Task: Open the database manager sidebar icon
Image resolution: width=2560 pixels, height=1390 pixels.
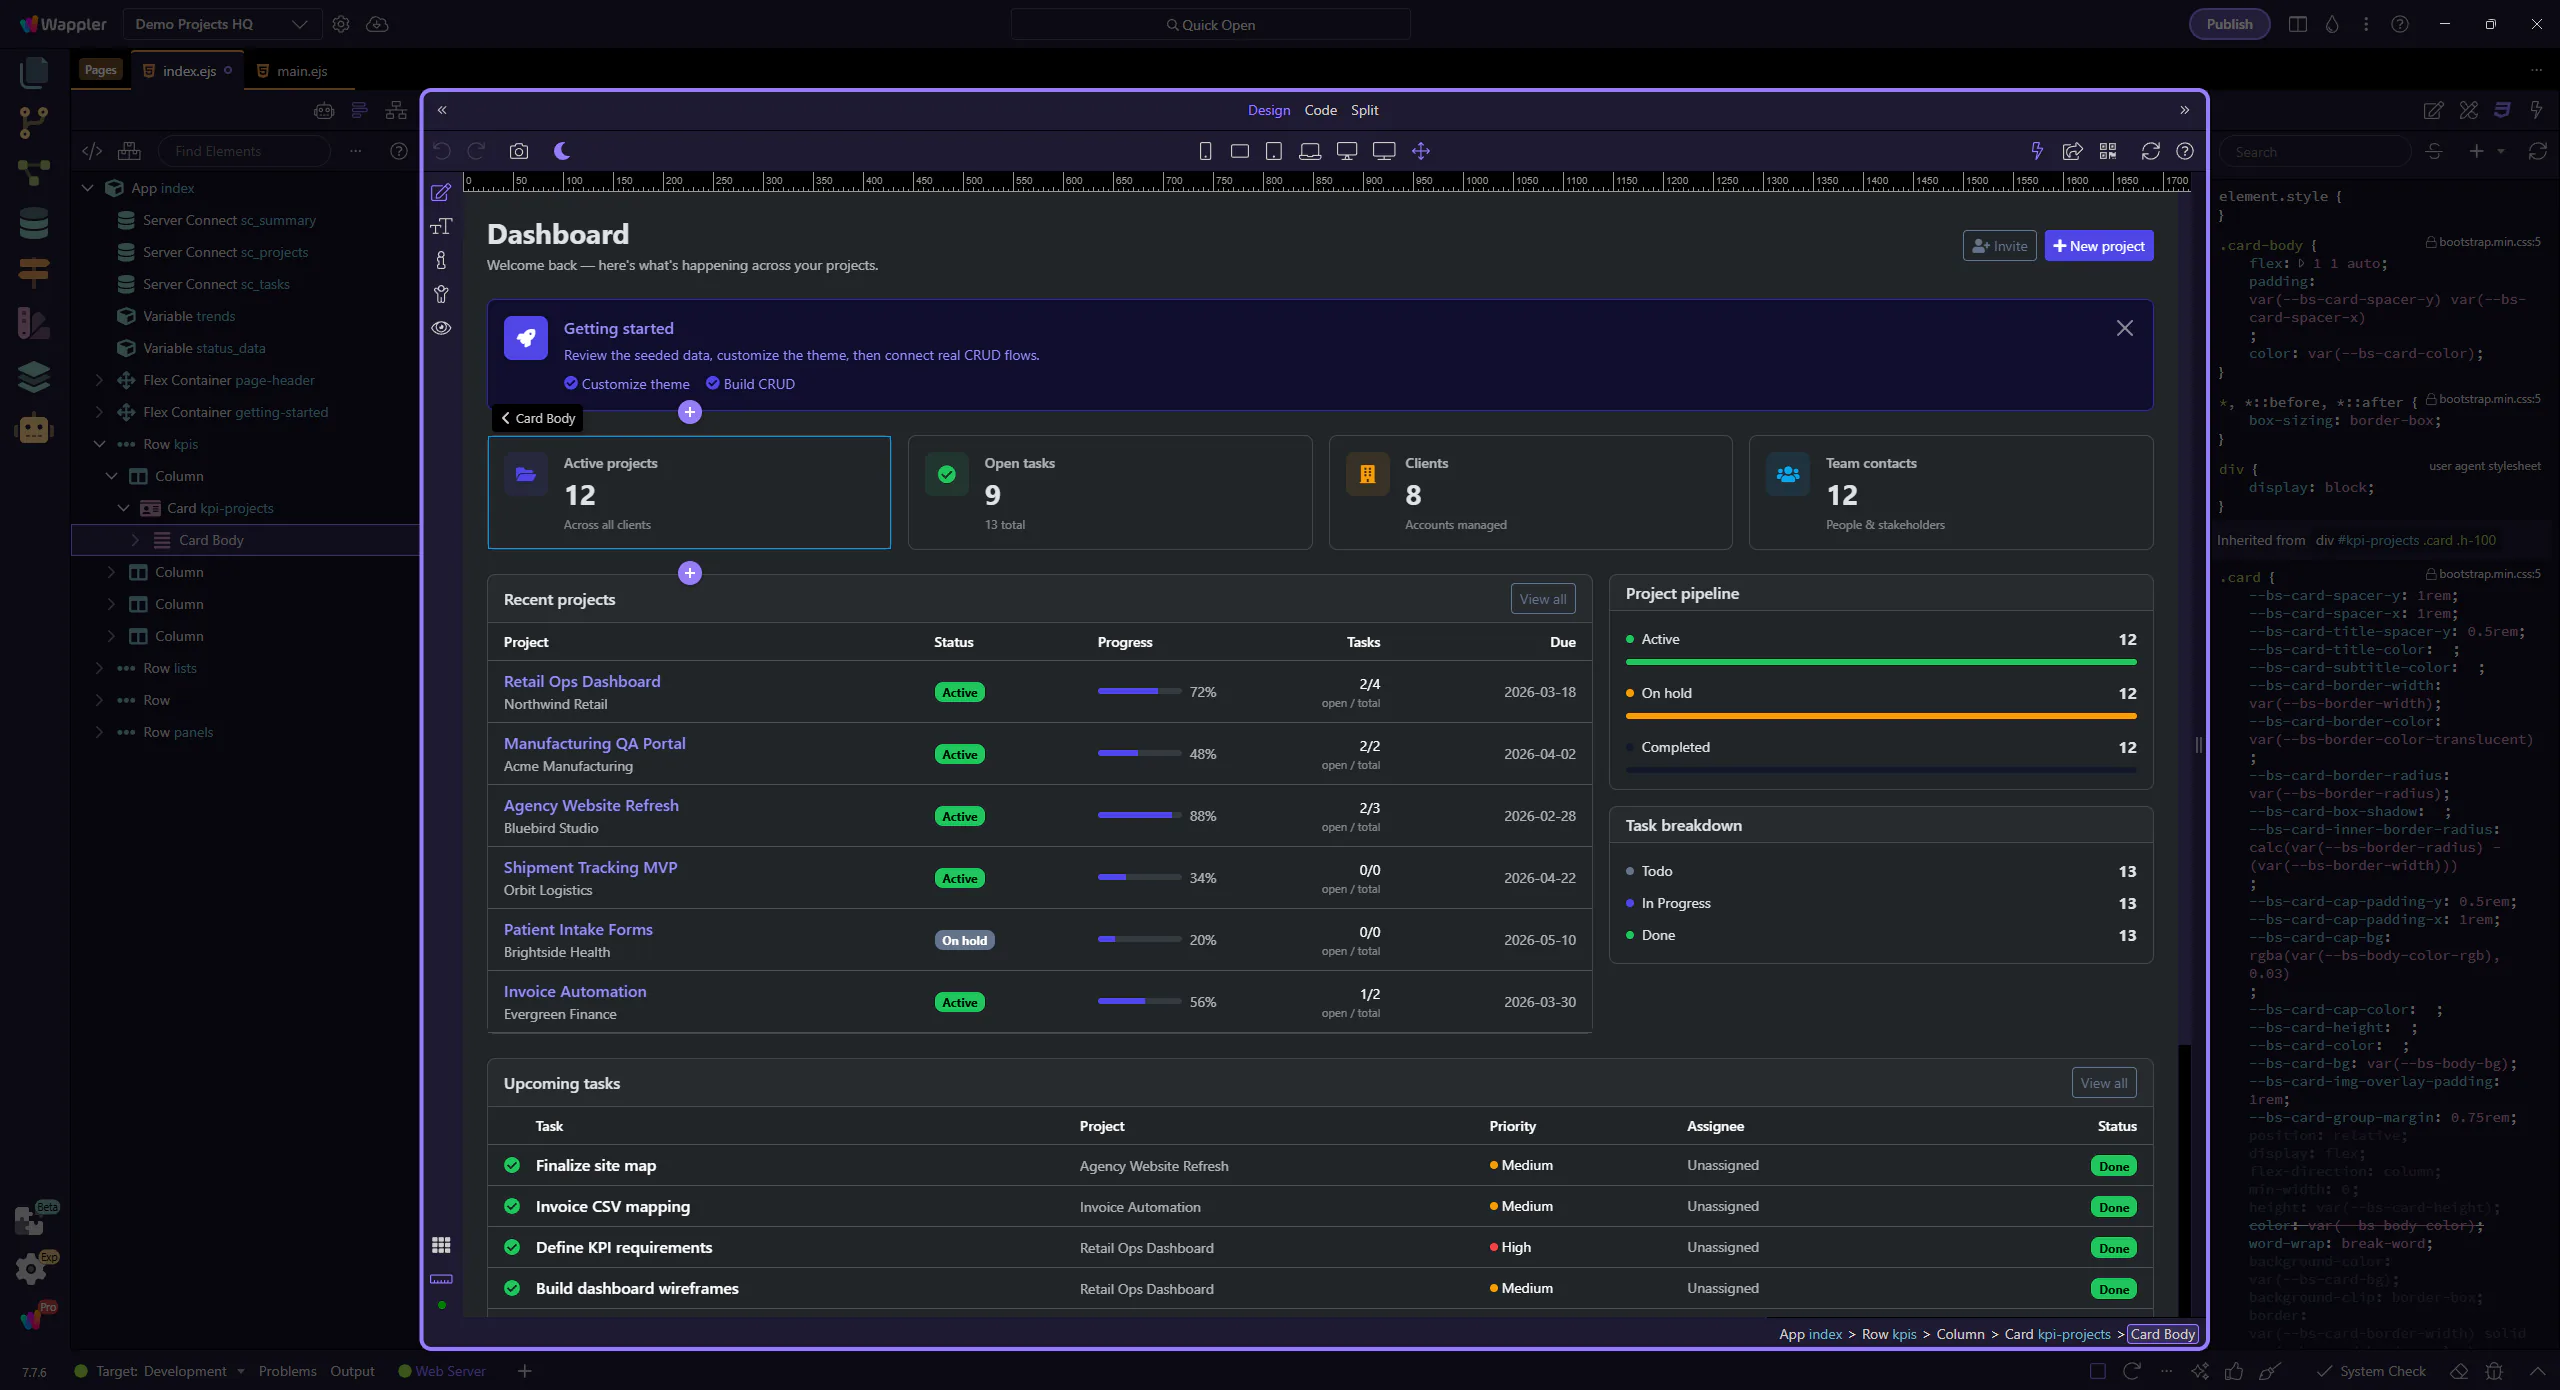Action: click(x=33, y=222)
